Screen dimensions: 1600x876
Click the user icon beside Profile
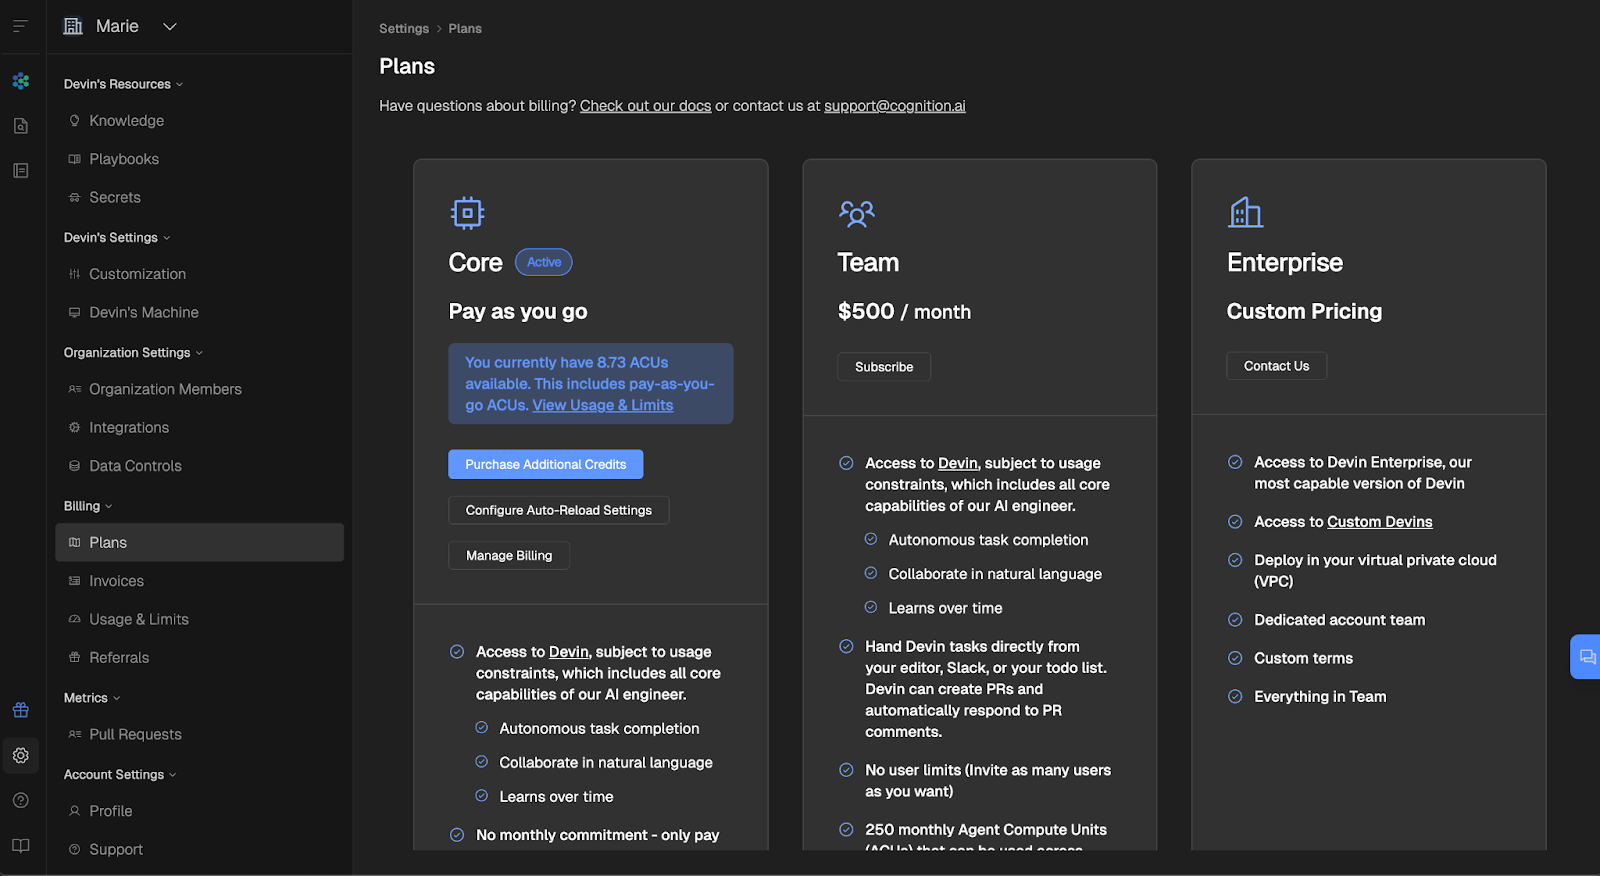pyautogui.click(x=74, y=811)
